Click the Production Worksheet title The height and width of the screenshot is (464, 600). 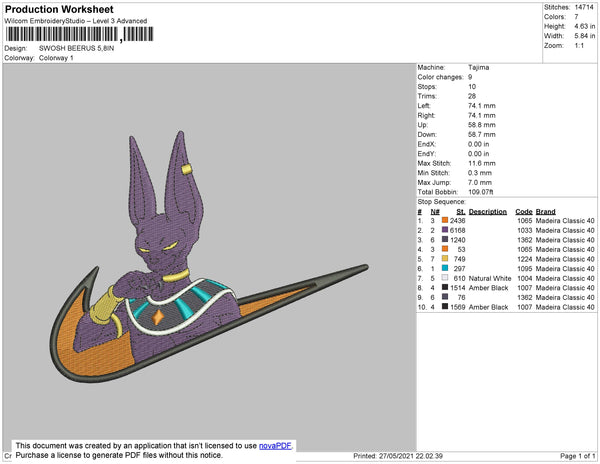pos(60,10)
